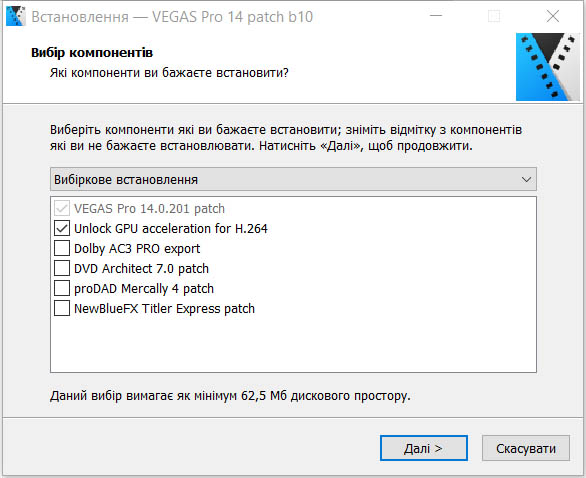Click the Скасувати button

click(526, 448)
